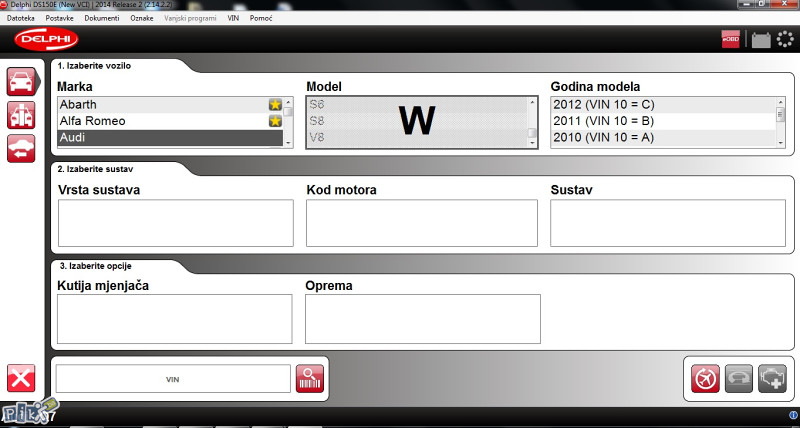Open the Dokumenti menu
Image resolution: width=800 pixels, height=428 pixels.
tap(102, 18)
